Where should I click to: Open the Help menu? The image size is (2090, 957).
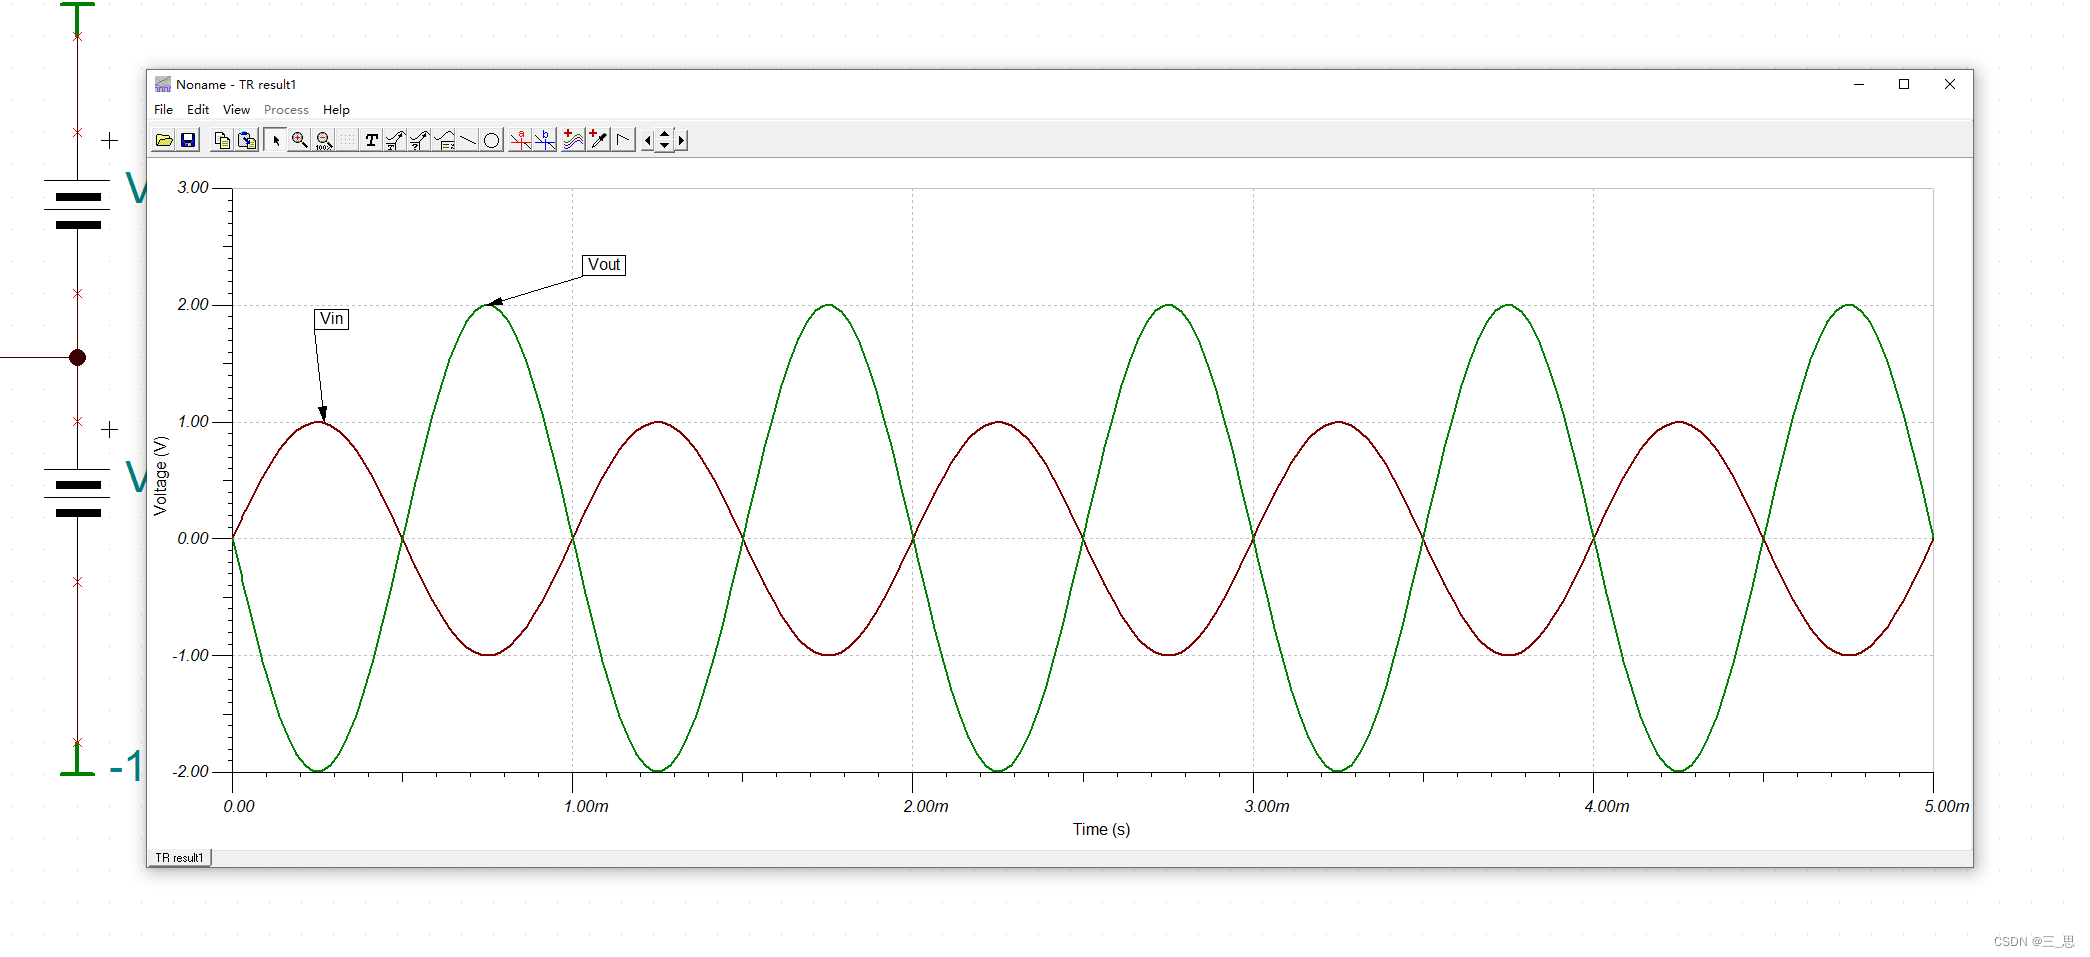[x=336, y=110]
